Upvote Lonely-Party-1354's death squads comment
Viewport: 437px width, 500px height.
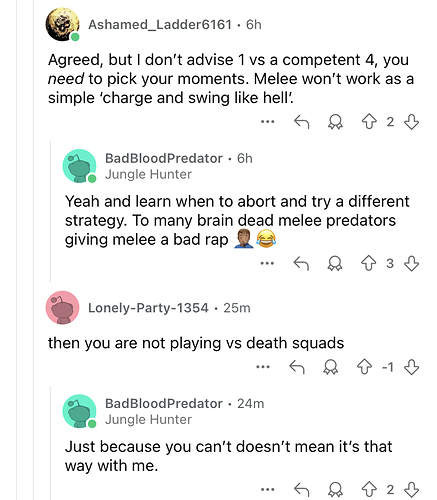(x=364, y=367)
